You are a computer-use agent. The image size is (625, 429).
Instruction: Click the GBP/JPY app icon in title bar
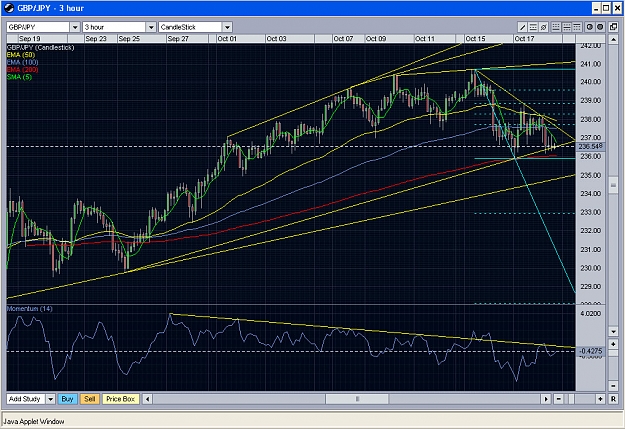(9, 8)
